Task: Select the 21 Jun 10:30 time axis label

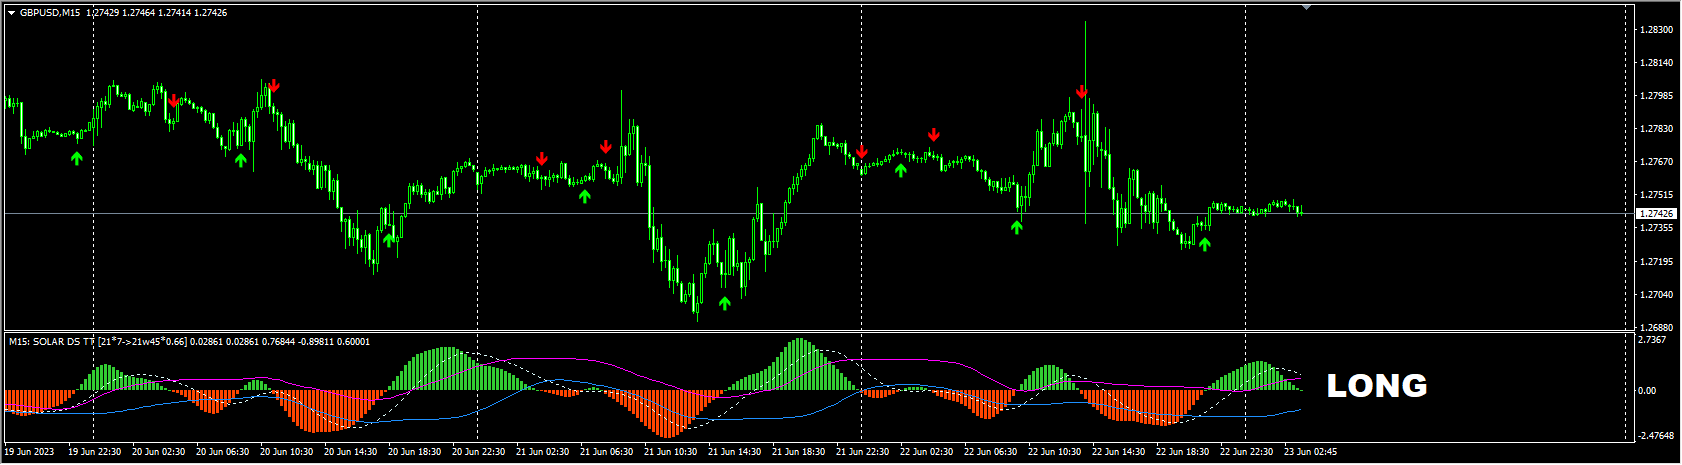Action: tap(670, 452)
